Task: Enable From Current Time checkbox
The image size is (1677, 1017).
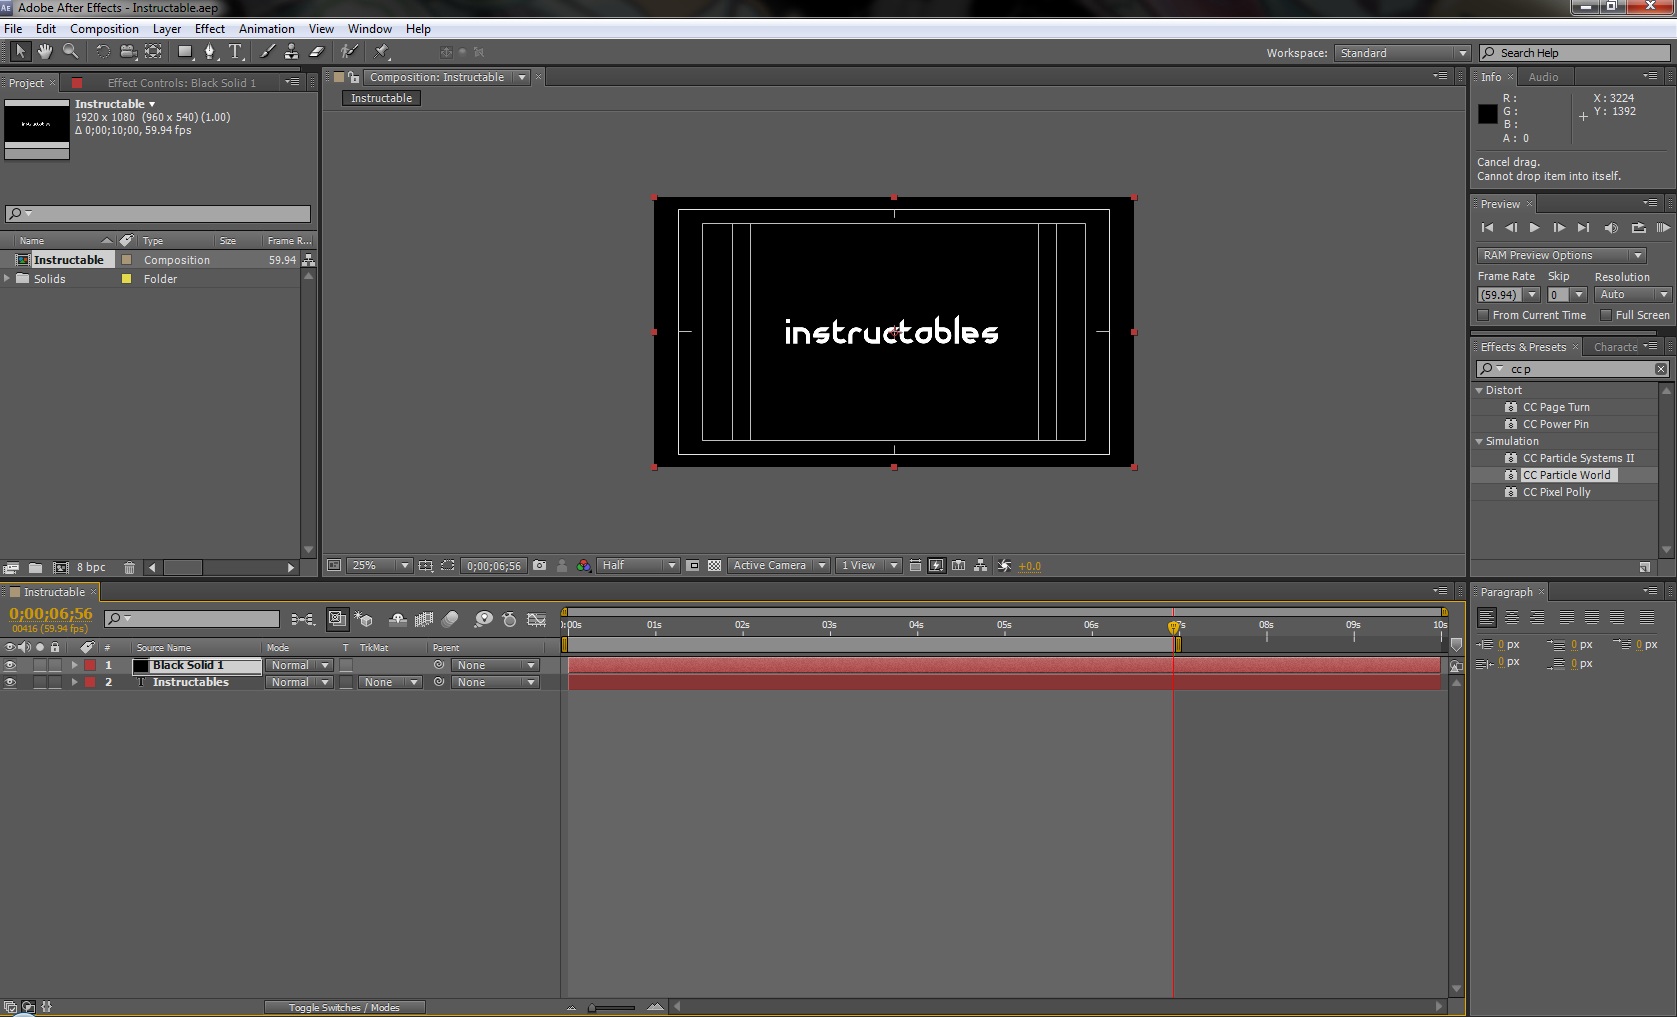Action: tap(1484, 315)
